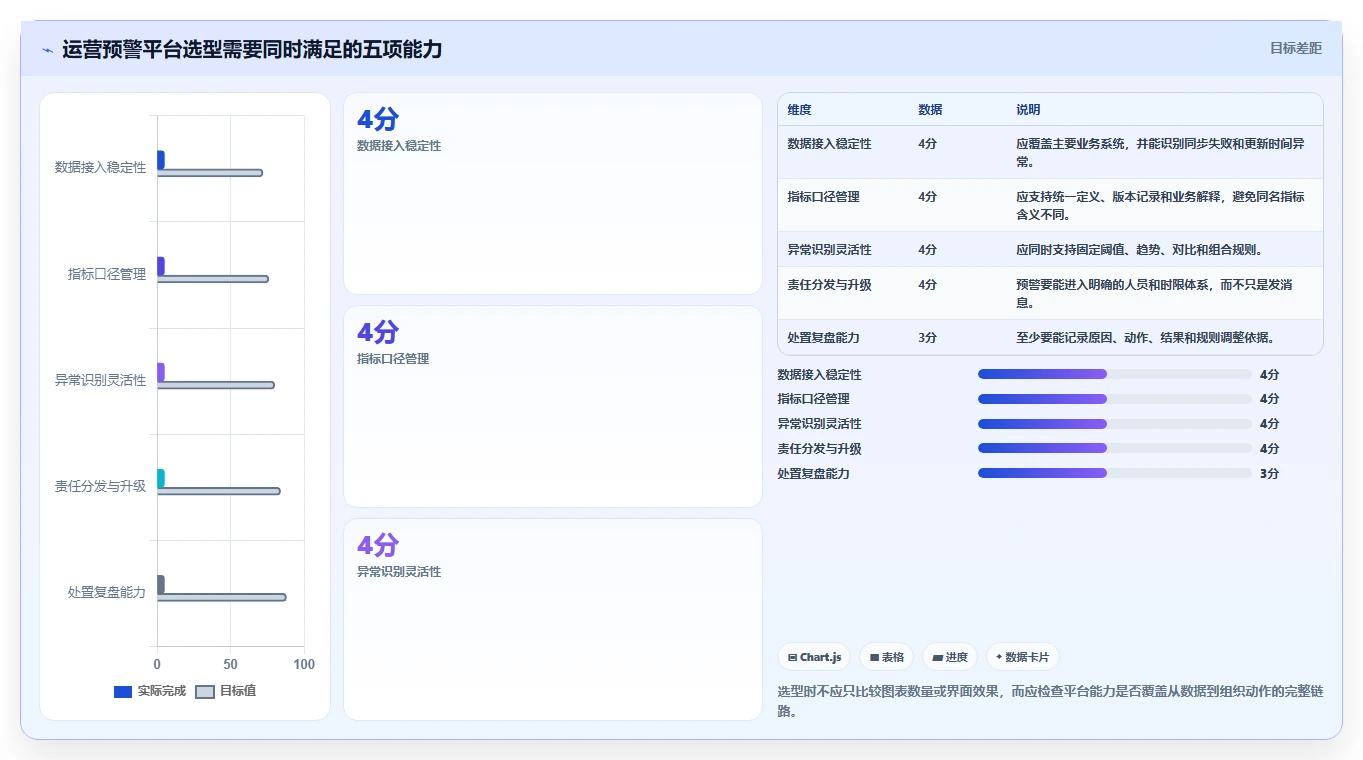Click the title 运营预警平台选型需要同时满足的五项能力
Image resolution: width=1363 pixels, height=760 pixels.
point(252,49)
